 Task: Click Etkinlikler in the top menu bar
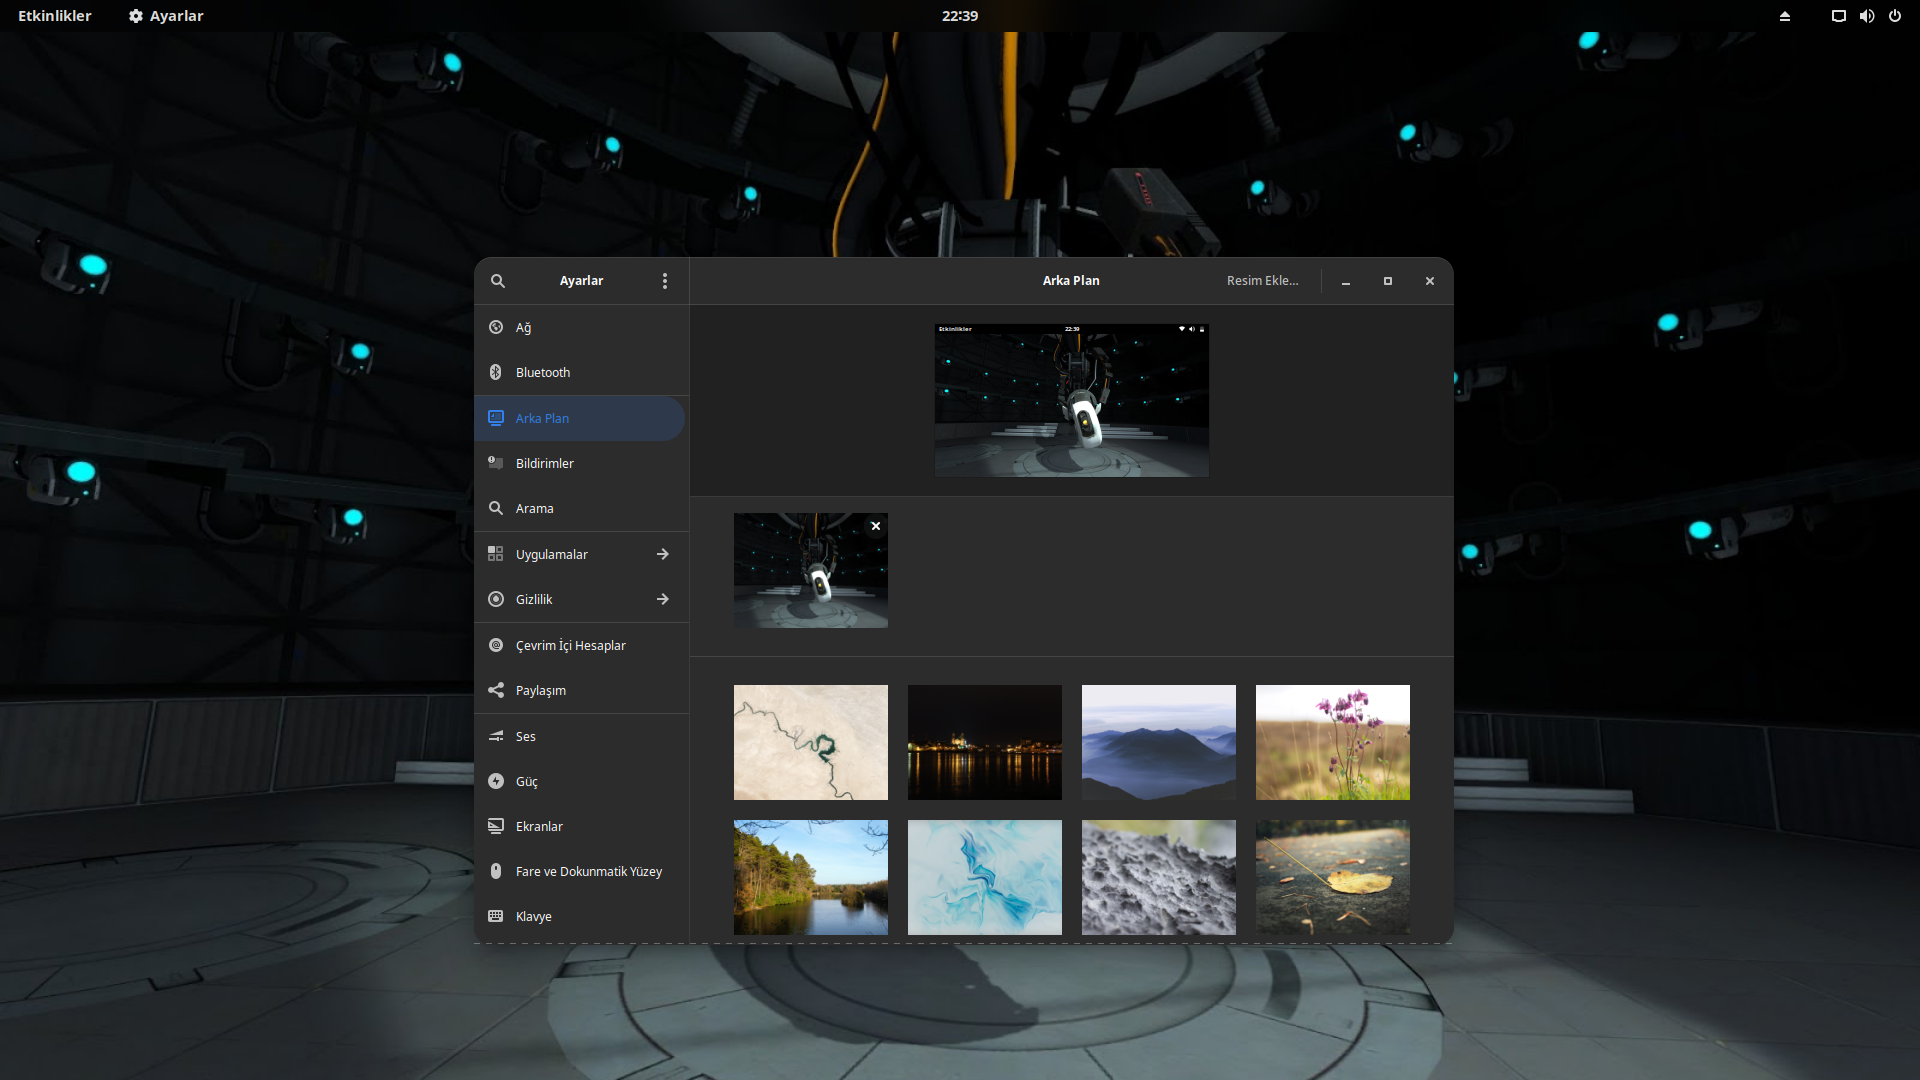click(x=54, y=16)
